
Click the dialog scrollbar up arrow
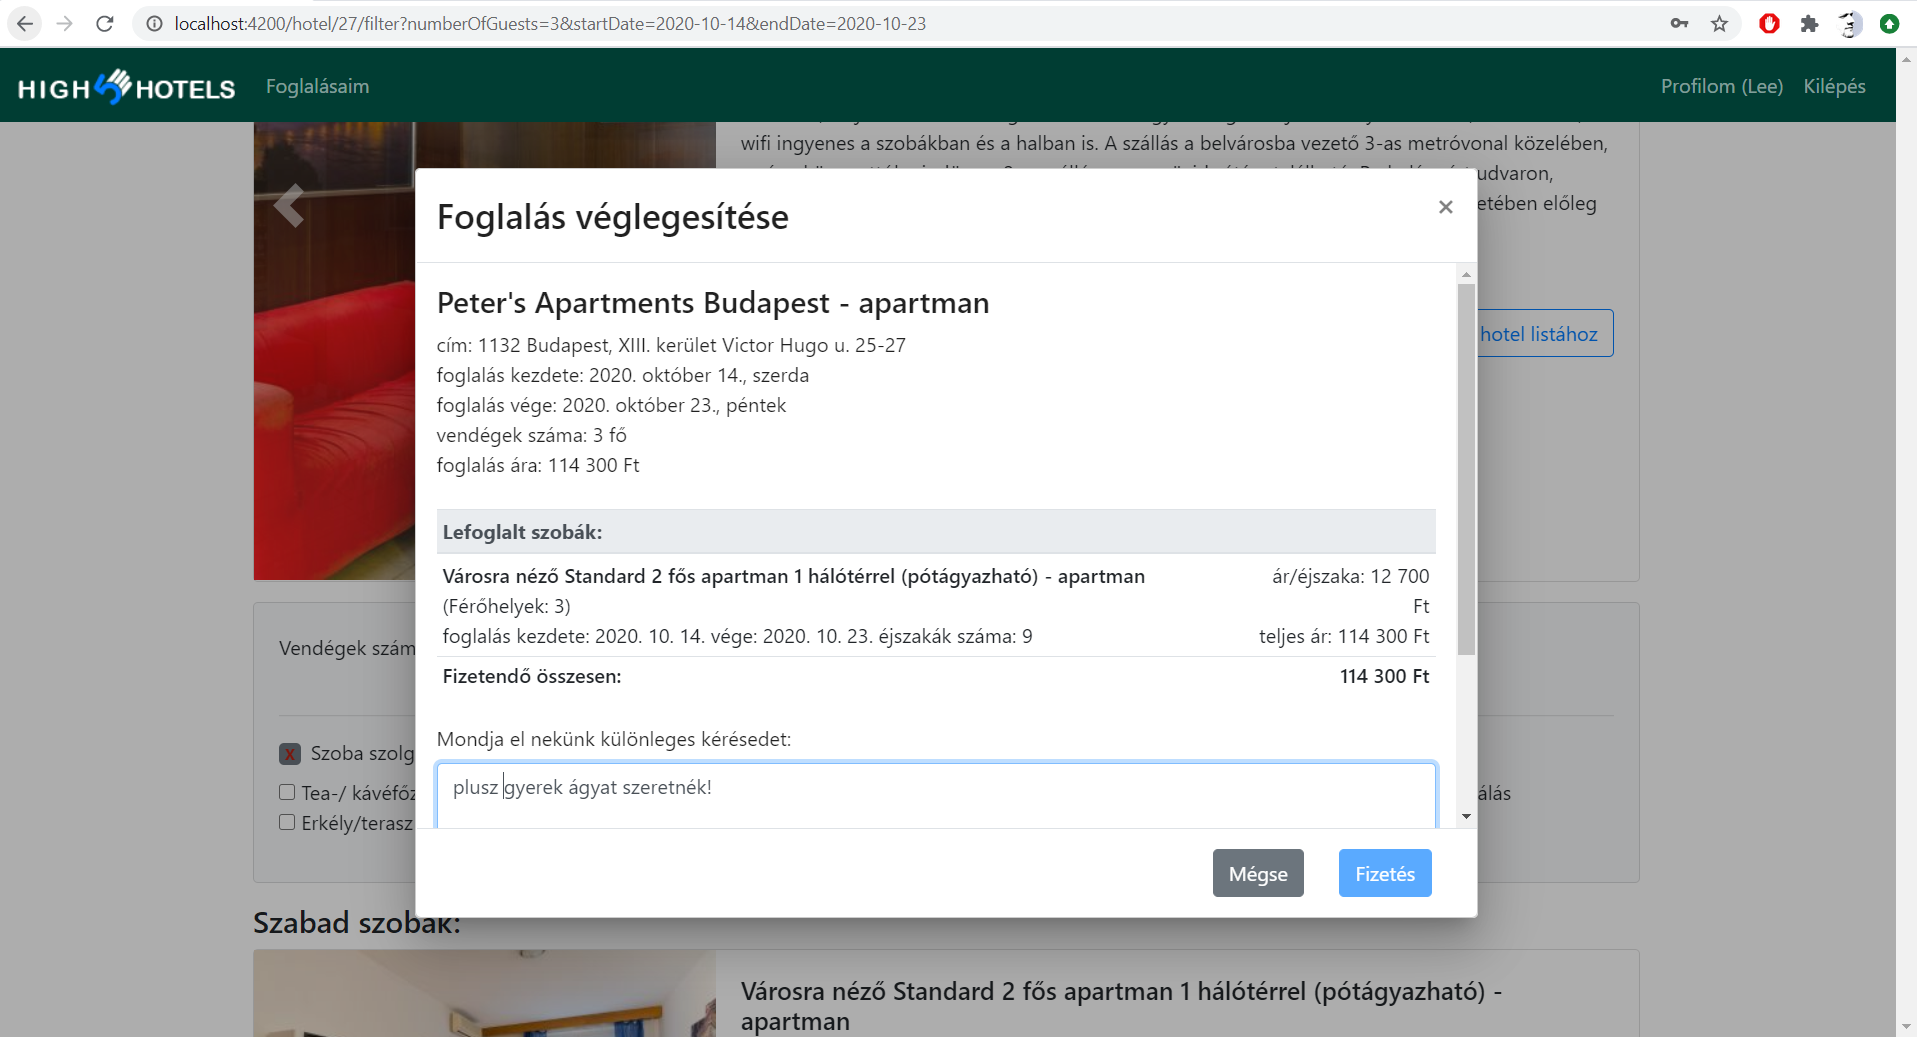coord(1466,274)
